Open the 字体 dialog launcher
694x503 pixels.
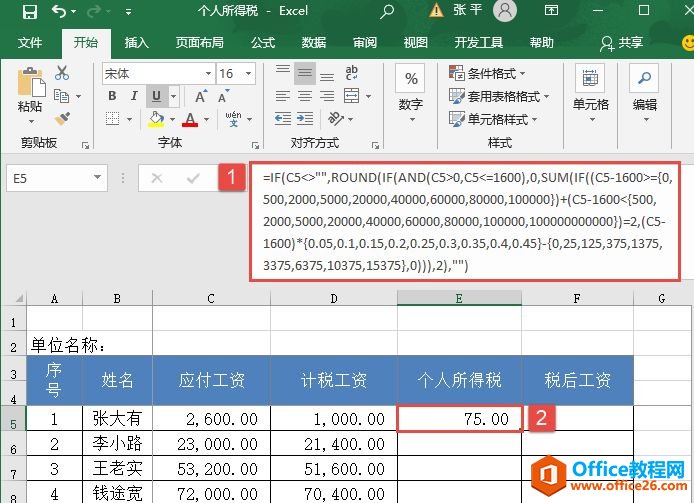click(x=255, y=145)
